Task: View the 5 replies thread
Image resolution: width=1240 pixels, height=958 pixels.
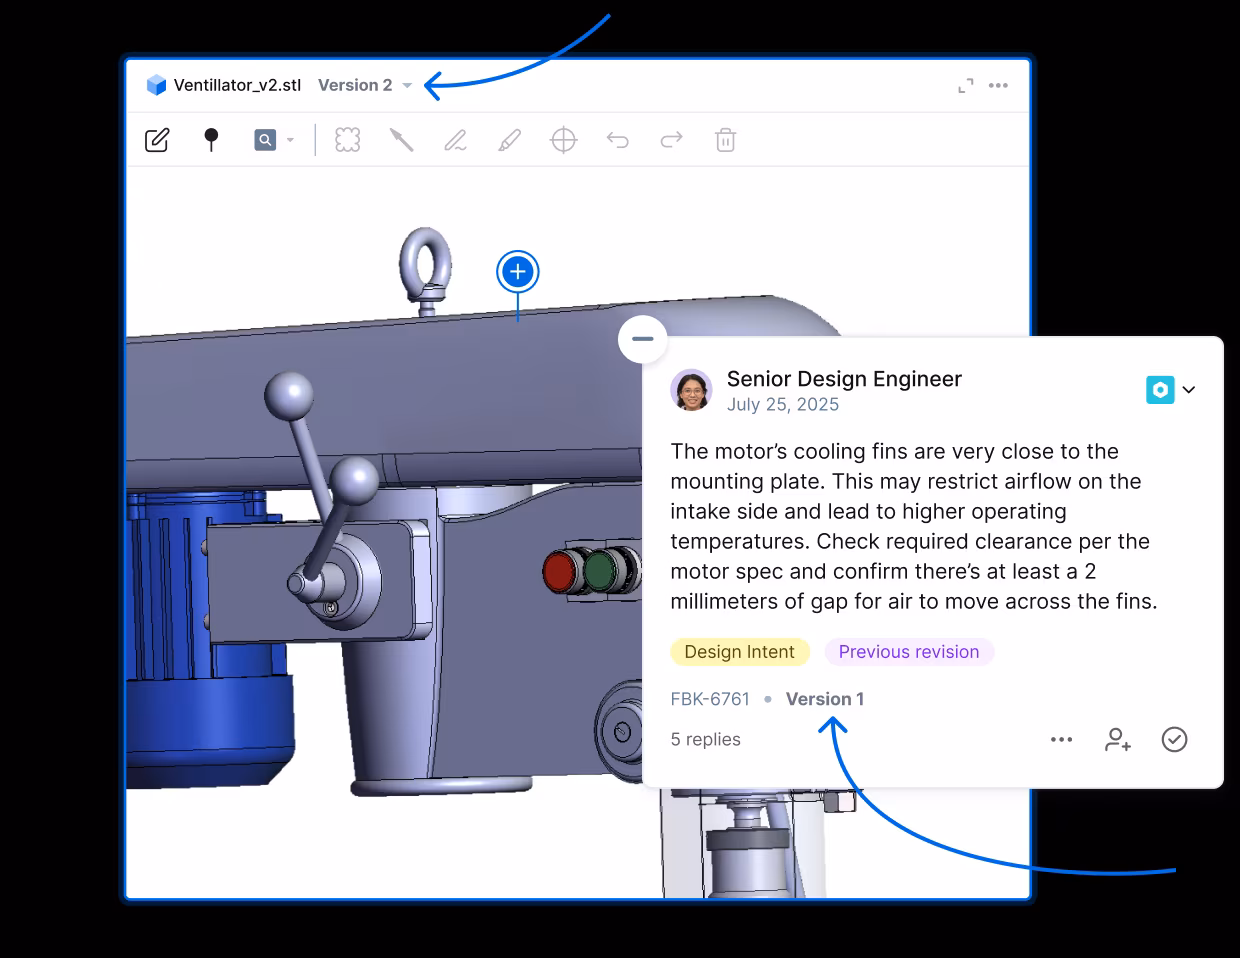Action: (705, 739)
